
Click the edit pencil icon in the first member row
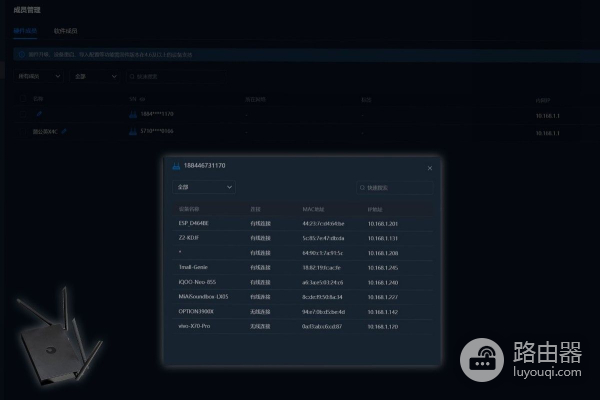click(x=38, y=114)
